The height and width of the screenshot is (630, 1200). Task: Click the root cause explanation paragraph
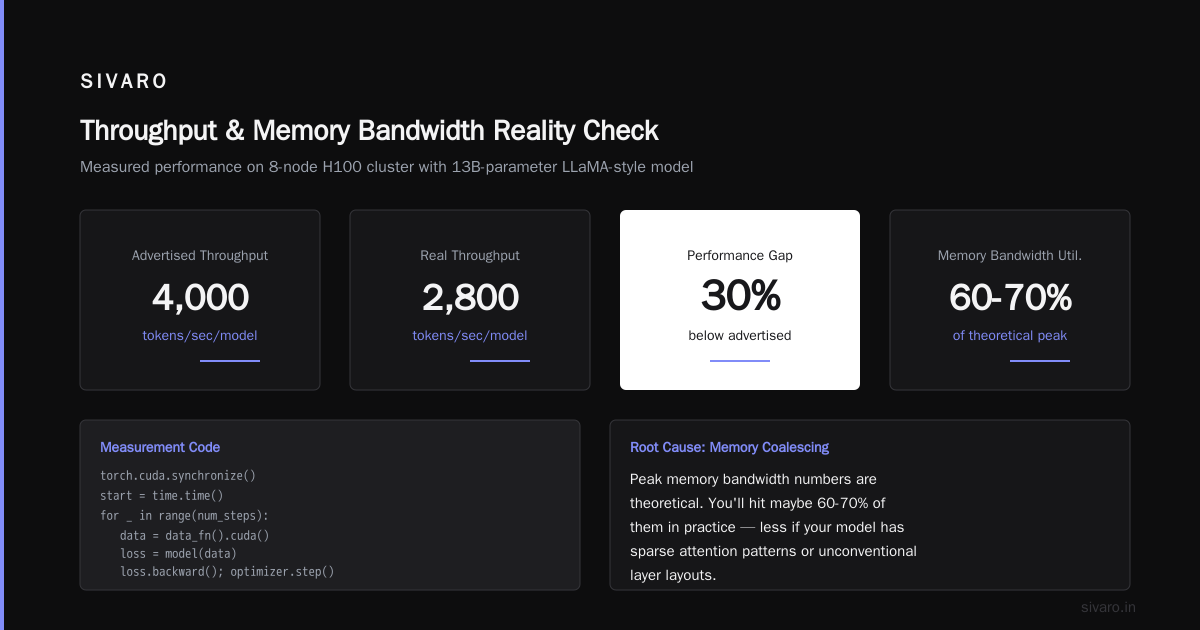click(773, 527)
